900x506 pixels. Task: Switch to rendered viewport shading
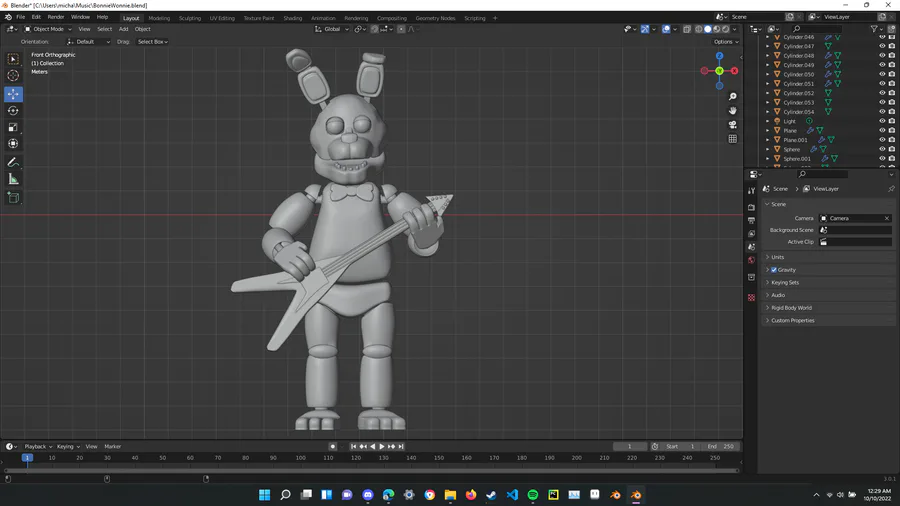click(x=726, y=29)
